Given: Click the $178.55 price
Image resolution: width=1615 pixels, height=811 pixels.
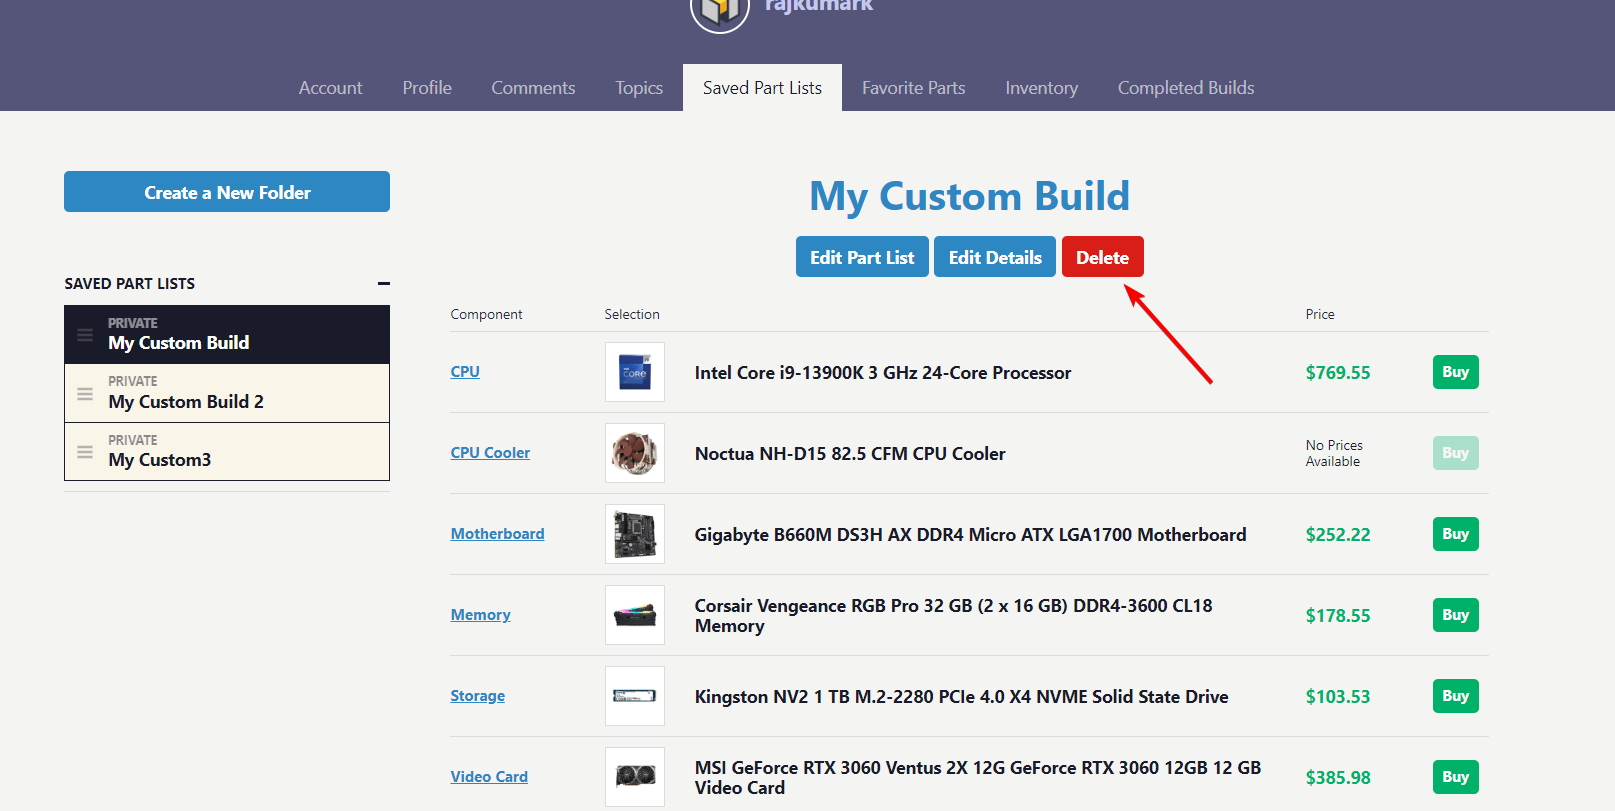Looking at the screenshot, I should (x=1338, y=616).
